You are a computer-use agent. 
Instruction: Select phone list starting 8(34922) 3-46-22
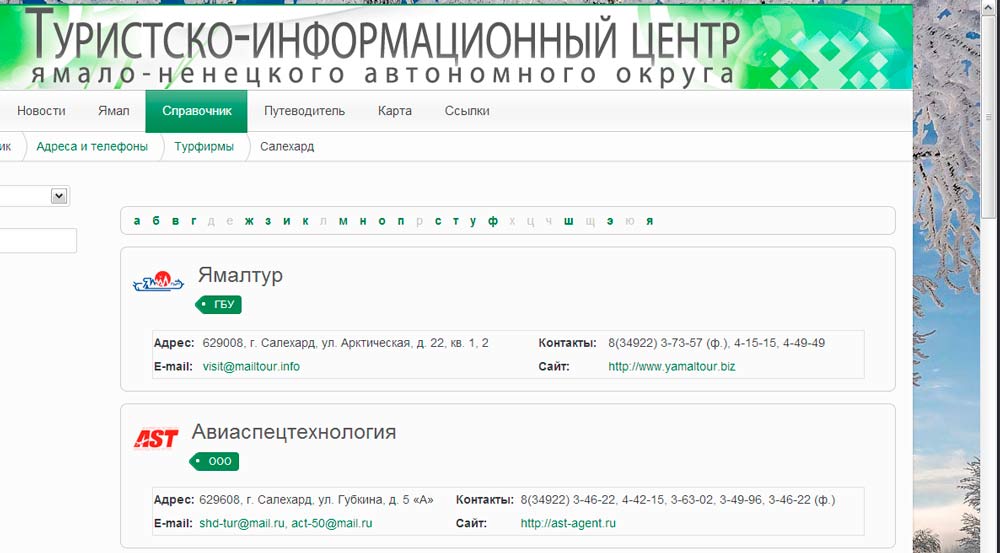pyautogui.click(x=678, y=500)
